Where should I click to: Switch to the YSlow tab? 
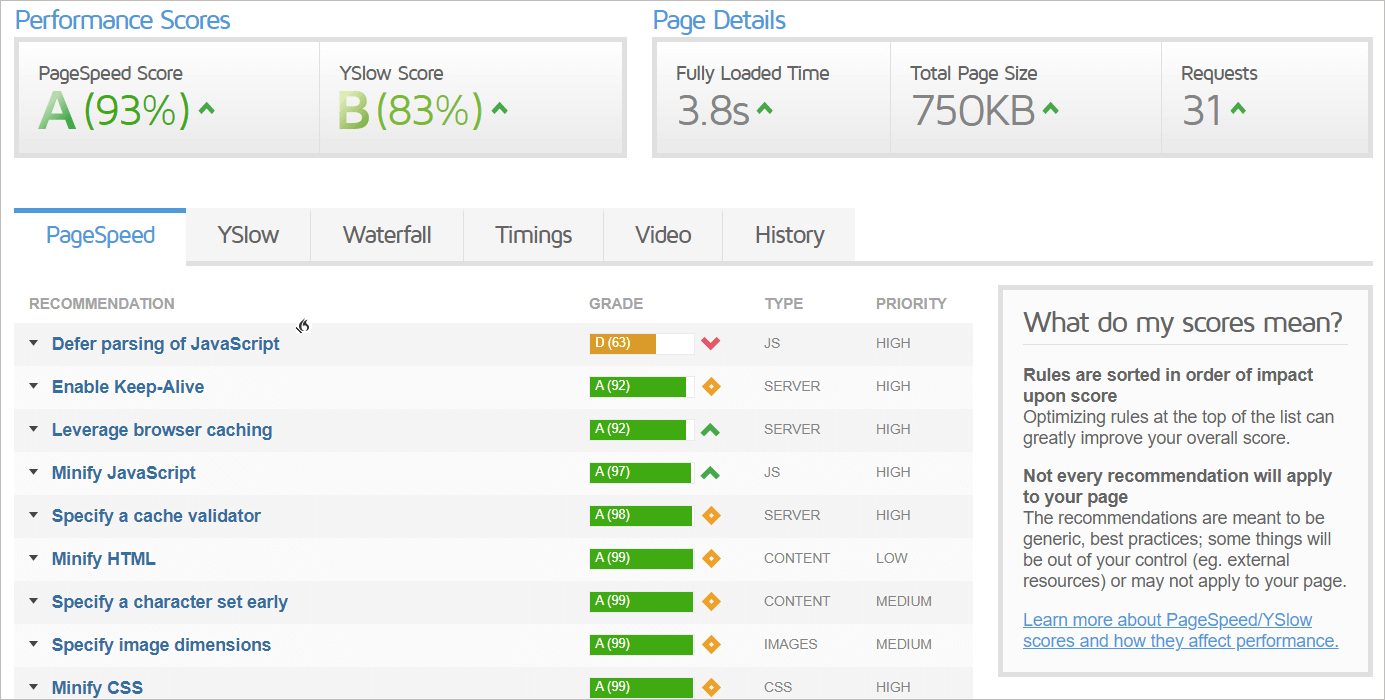[248, 236]
